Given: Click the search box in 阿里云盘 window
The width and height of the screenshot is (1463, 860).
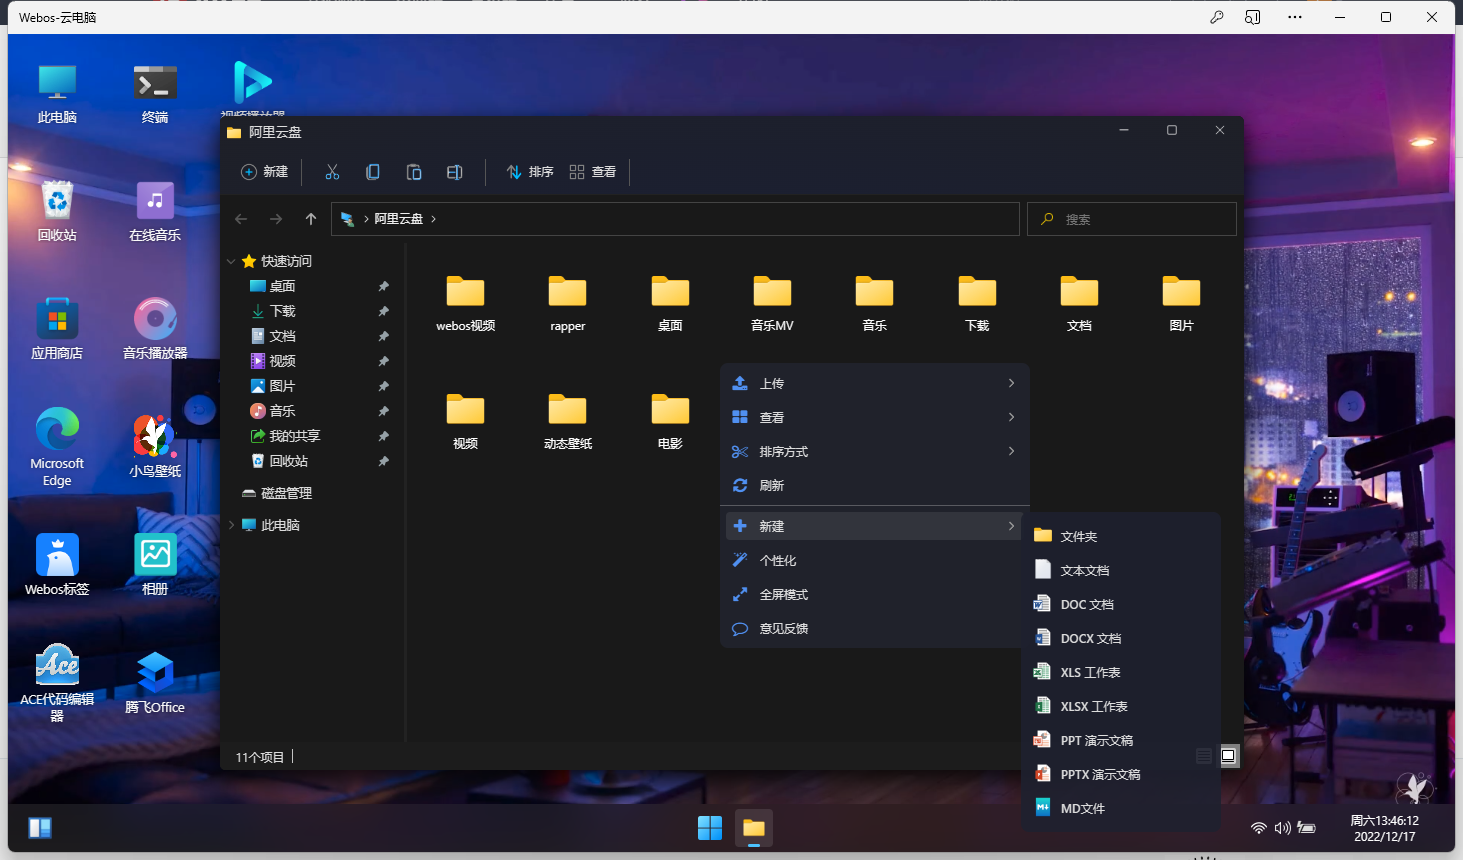Looking at the screenshot, I should (1132, 219).
